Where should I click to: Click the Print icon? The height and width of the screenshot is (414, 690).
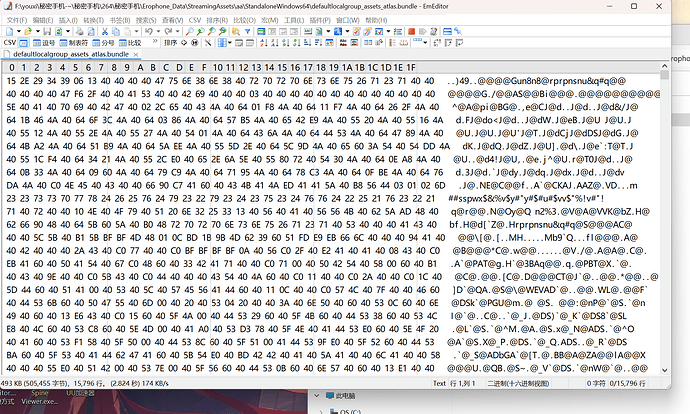(x=80, y=31)
